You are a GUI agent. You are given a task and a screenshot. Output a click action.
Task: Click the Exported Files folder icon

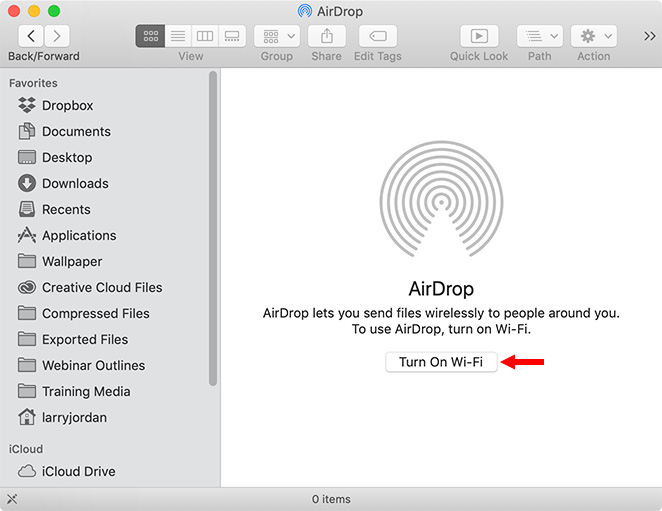click(x=27, y=339)
